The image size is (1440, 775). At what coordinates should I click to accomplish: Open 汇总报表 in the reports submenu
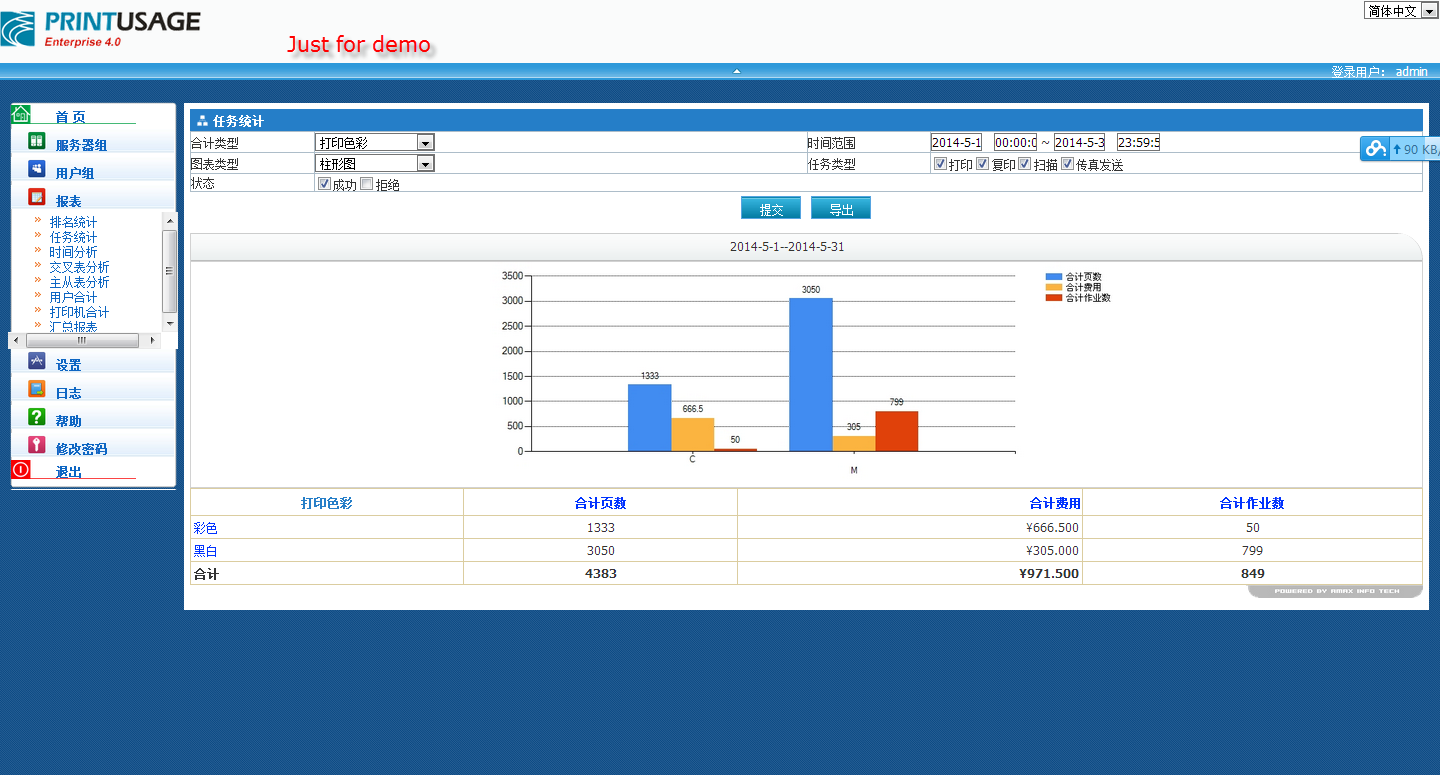coord(74,326)
